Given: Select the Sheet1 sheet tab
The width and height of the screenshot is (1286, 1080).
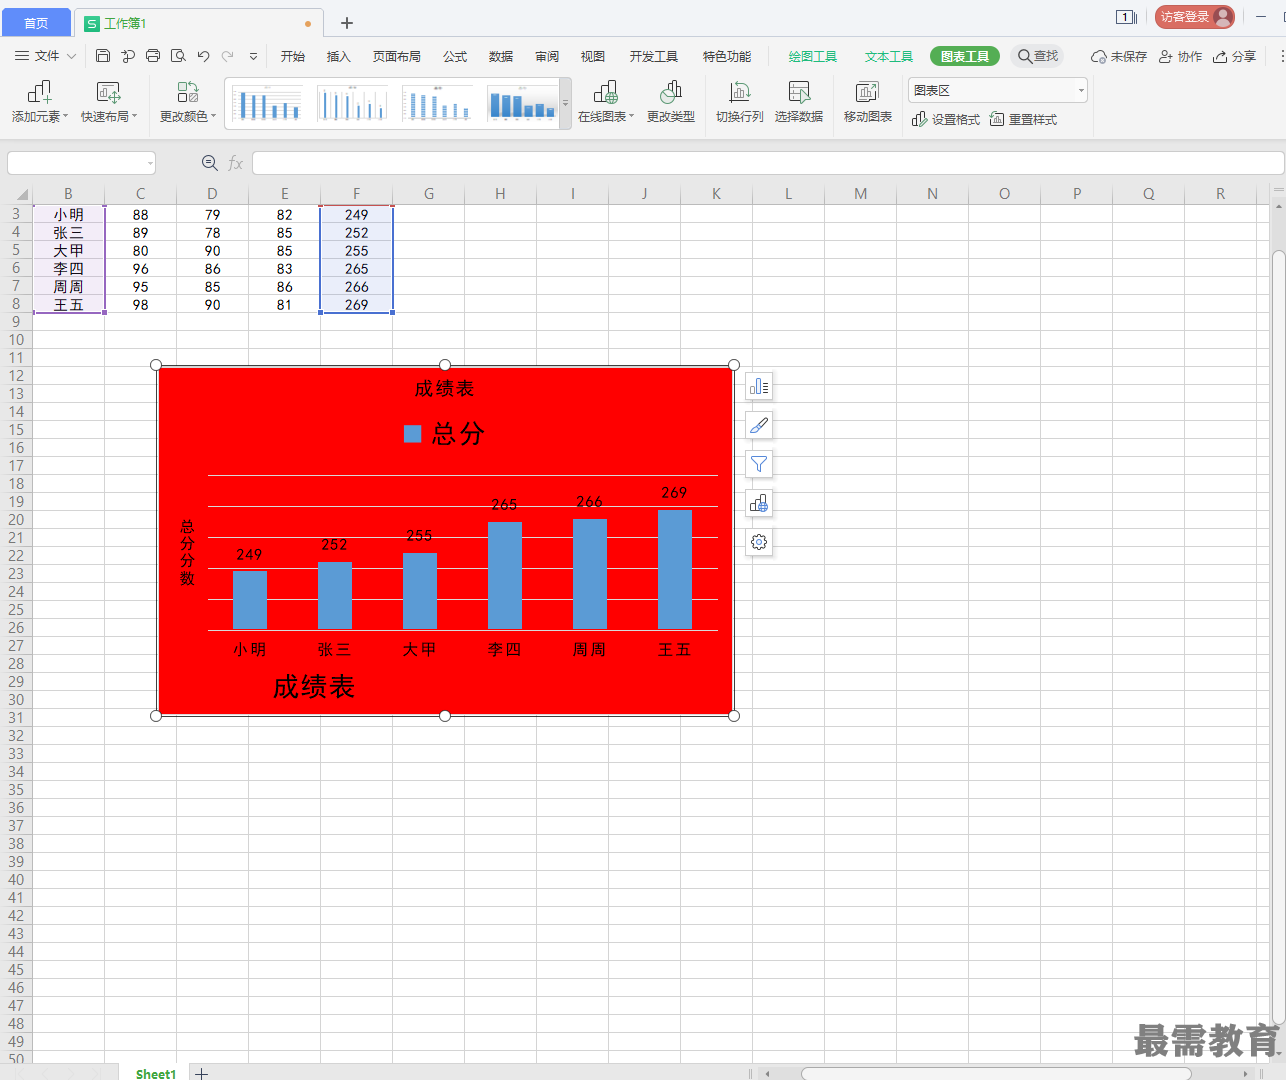Looking at the screenshot, I should click(x=155, y=1073).
